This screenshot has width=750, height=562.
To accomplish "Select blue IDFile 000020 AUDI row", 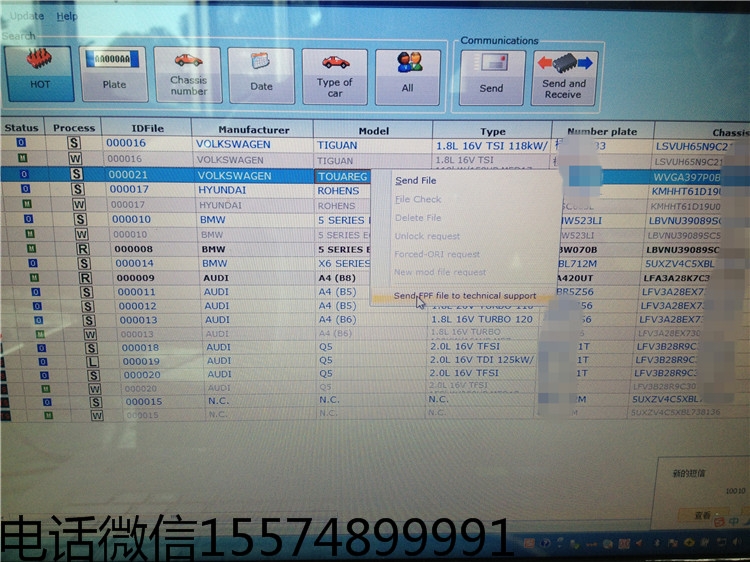I will coord(142,375).
